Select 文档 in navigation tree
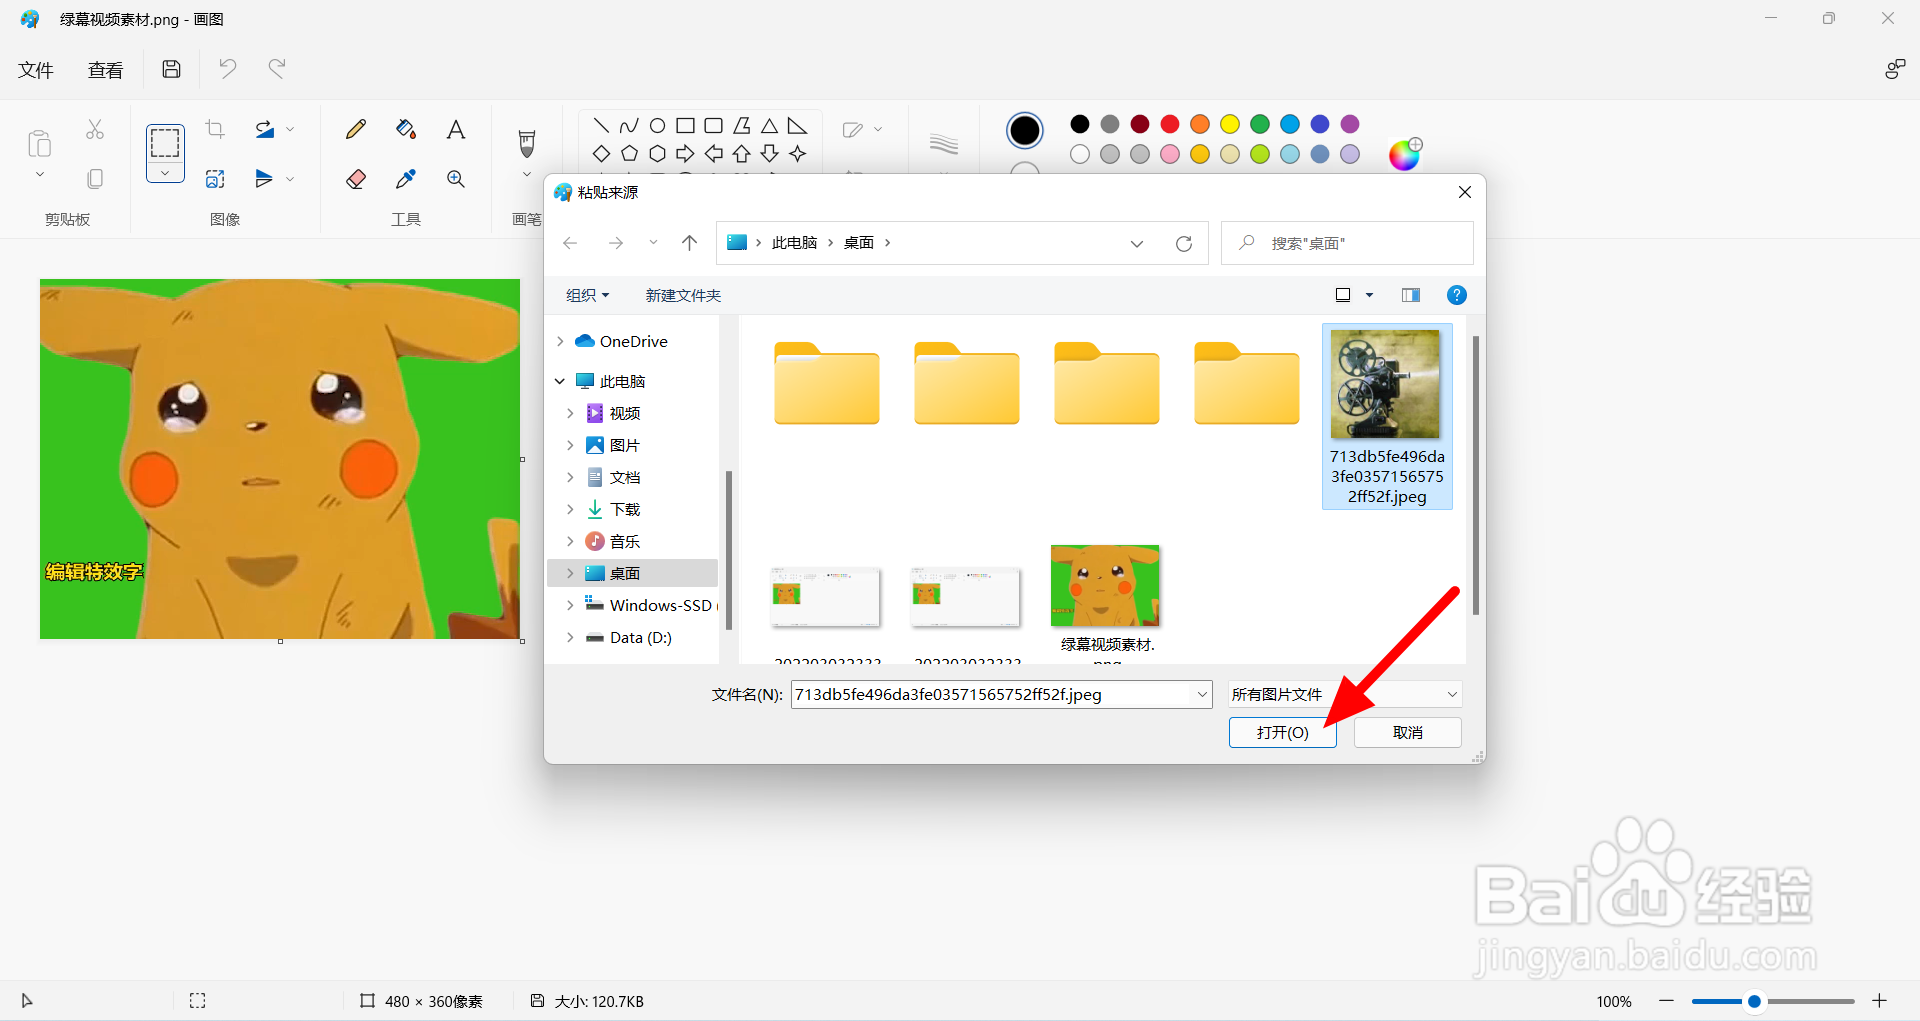The height and width of the screenshot is (1021, 1920). (625, 477)
